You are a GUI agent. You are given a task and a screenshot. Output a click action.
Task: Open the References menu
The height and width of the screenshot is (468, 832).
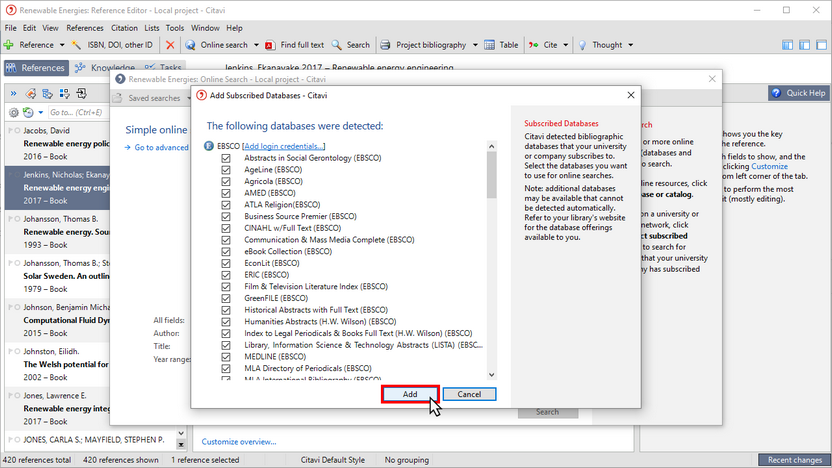85,28
